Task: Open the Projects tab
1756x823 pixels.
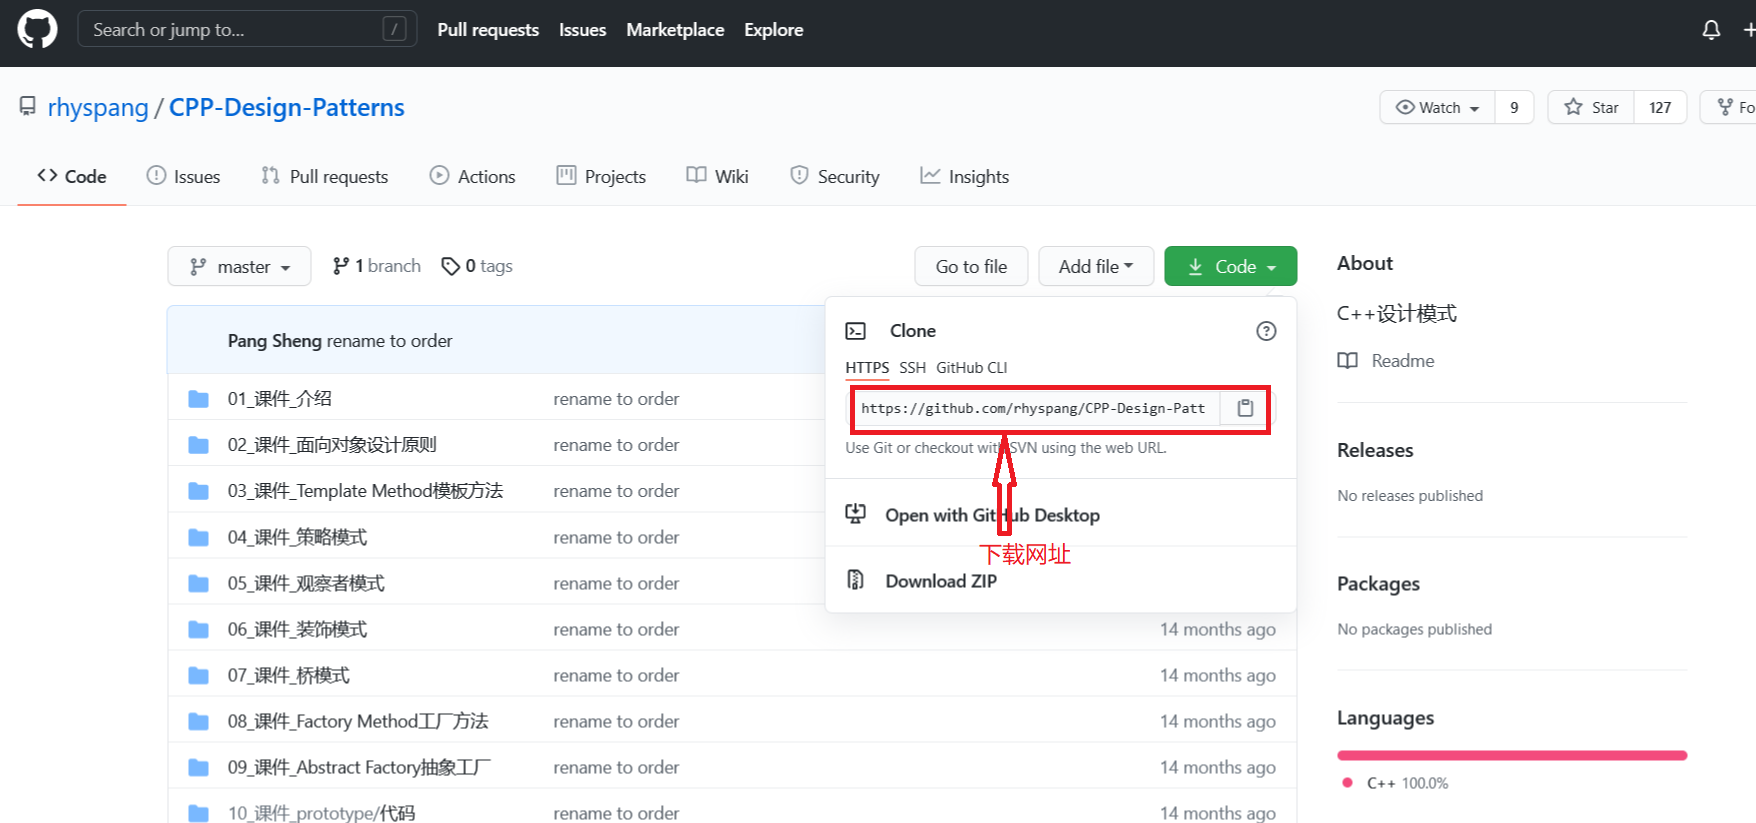Action: click(601, 176)
